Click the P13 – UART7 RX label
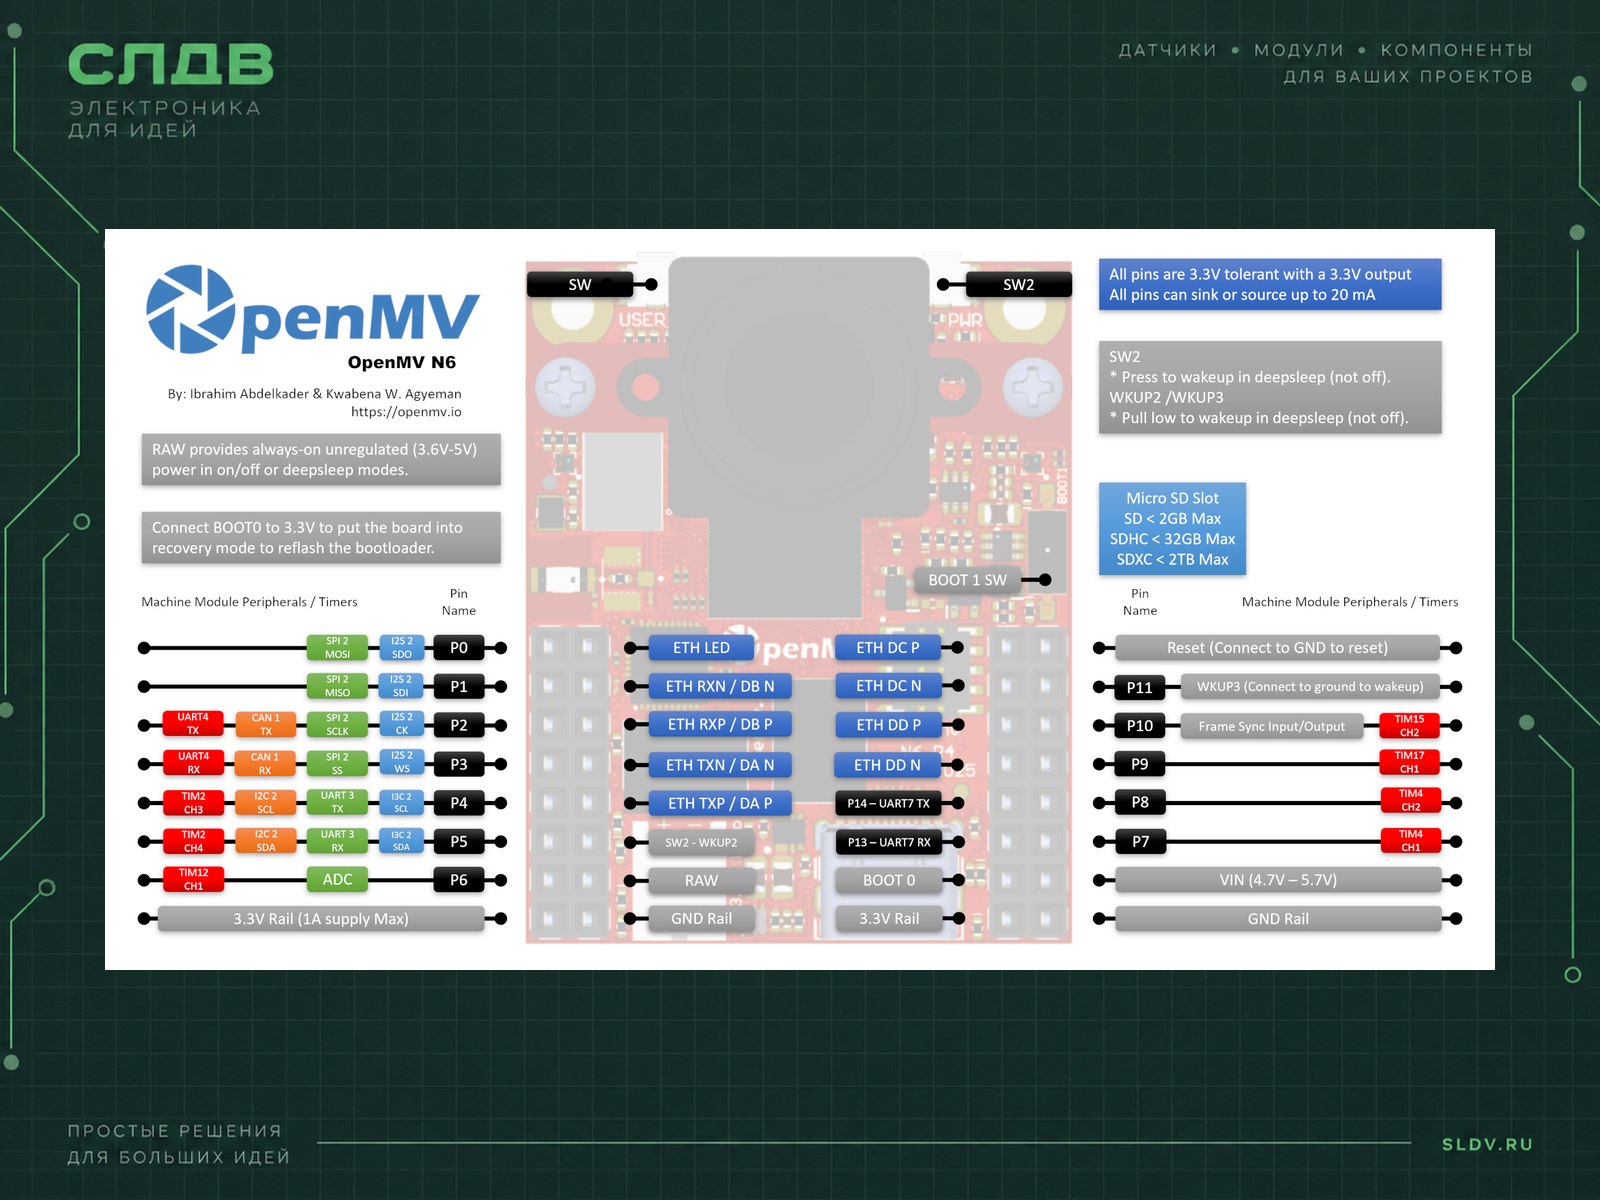This screenshot has height=1200, width=1600. (889, 843)
